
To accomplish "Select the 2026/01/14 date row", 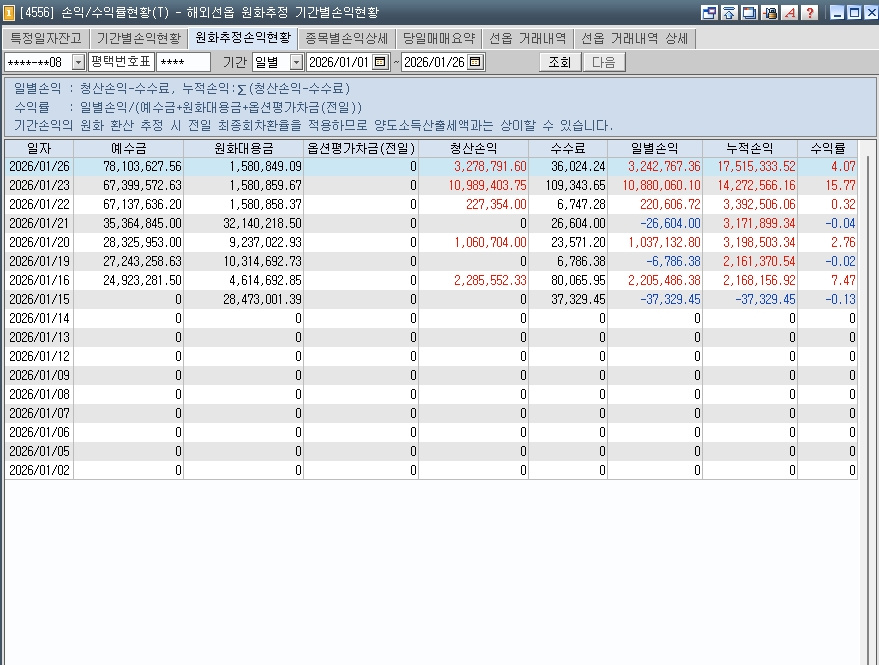I will [x=431, y=318].
